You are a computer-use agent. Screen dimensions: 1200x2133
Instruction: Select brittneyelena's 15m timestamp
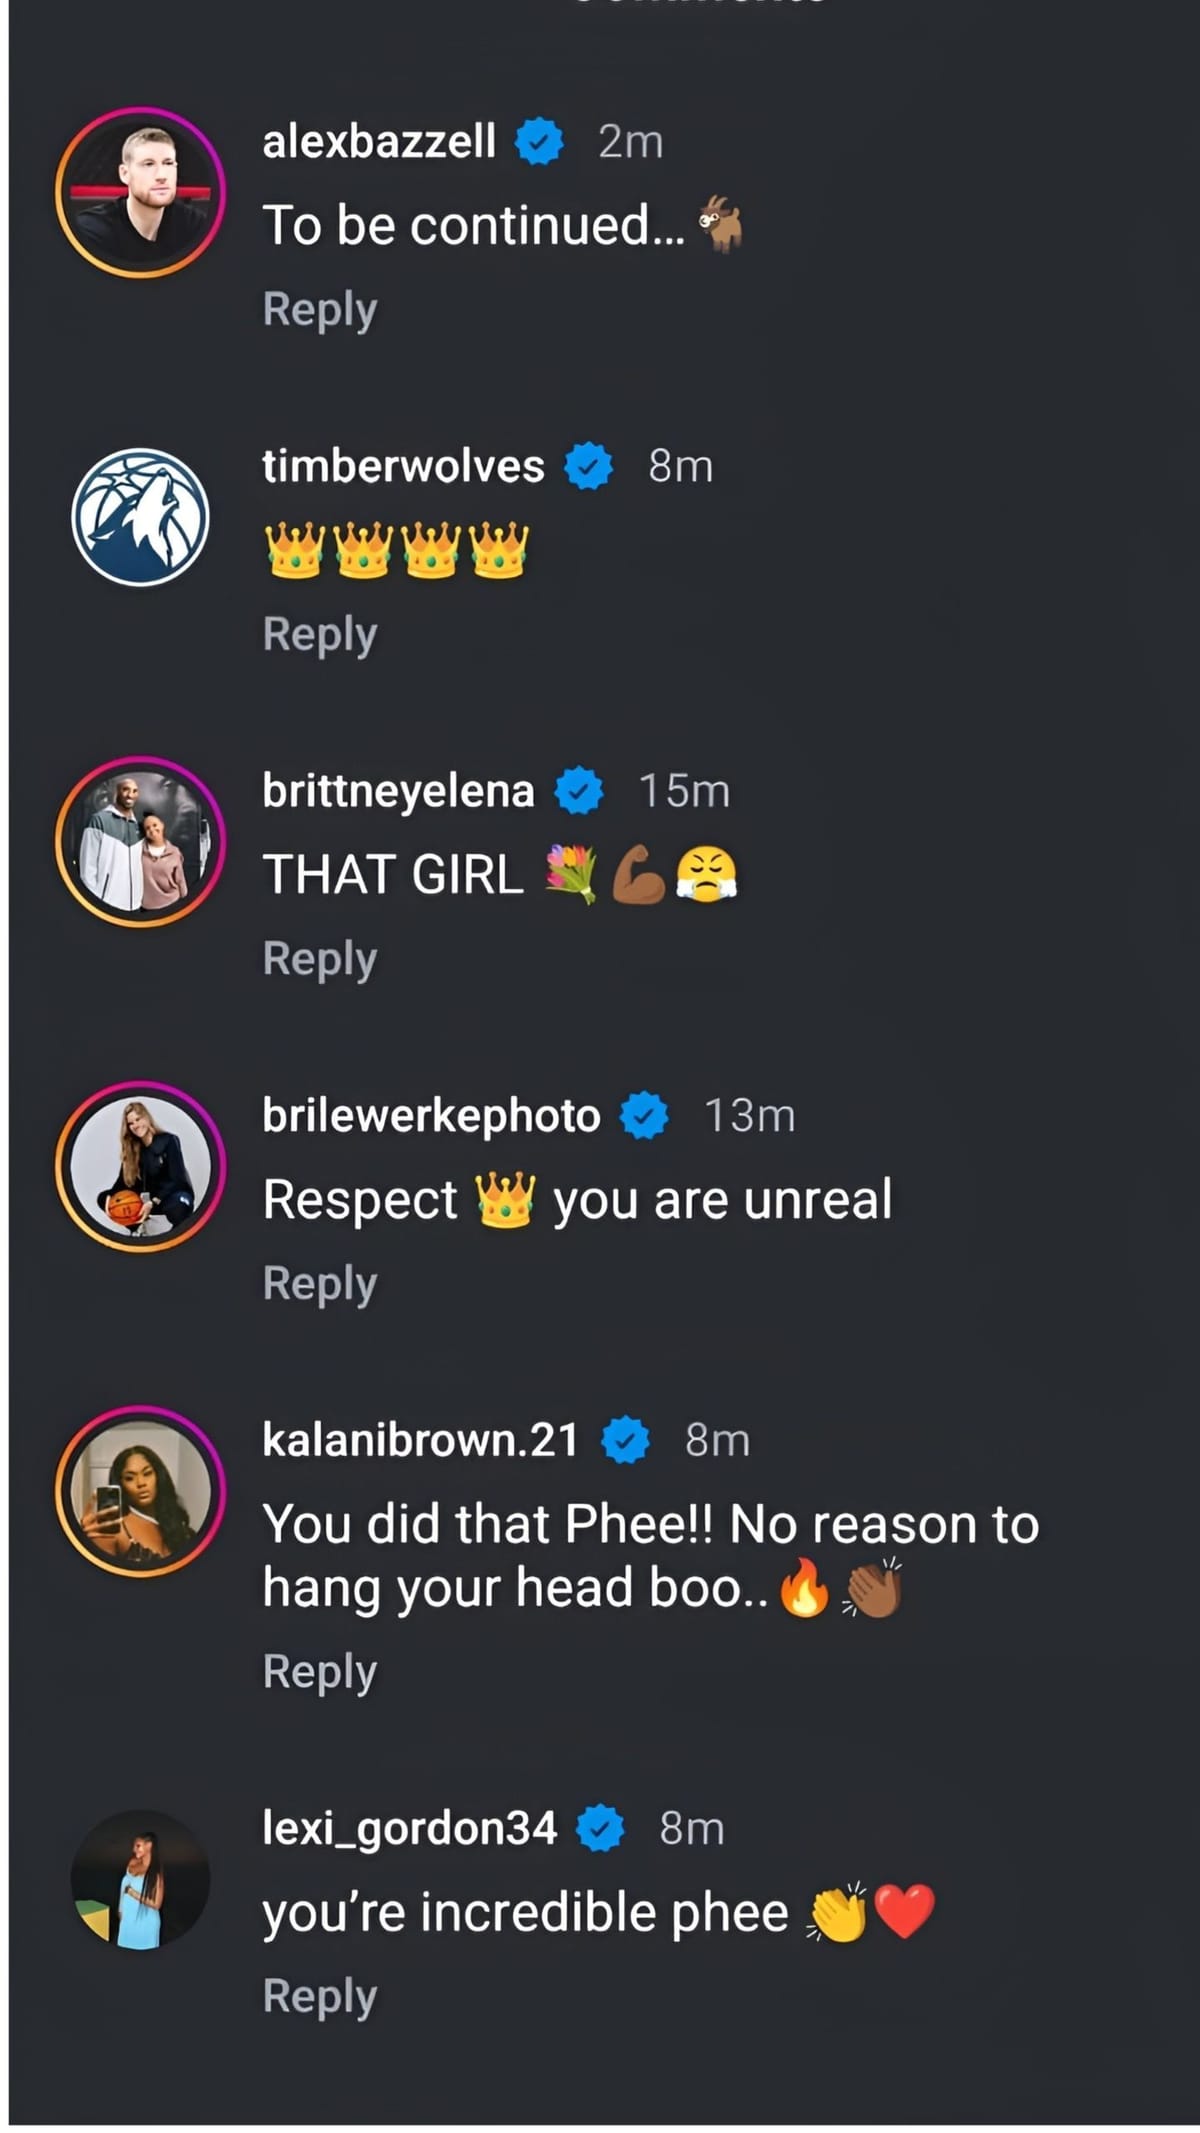coord(685,791)
